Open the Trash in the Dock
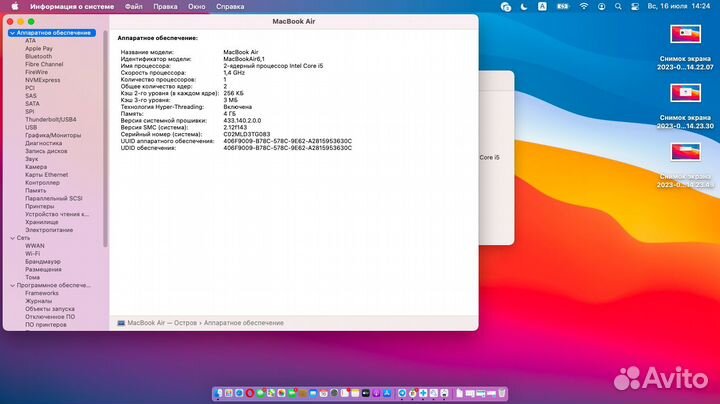 tap(501, 393)
